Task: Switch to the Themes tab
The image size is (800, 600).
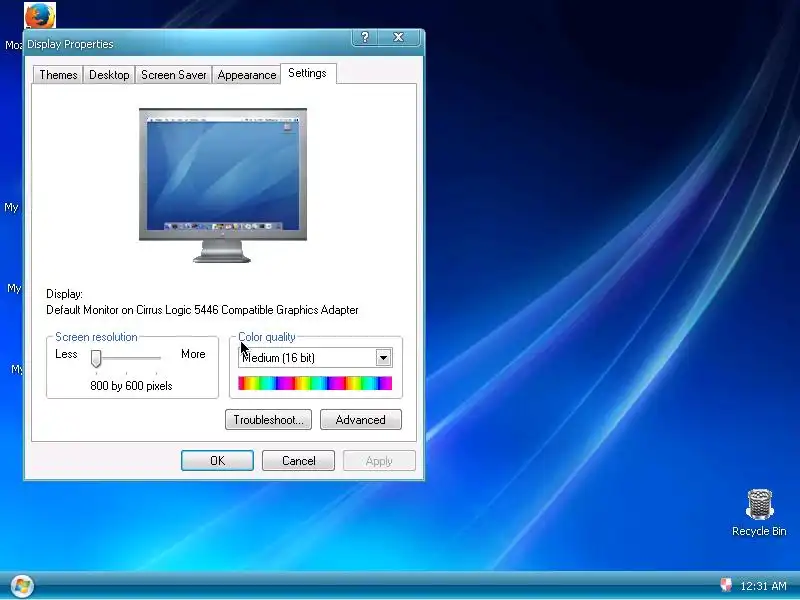Action: coord(58,75)
